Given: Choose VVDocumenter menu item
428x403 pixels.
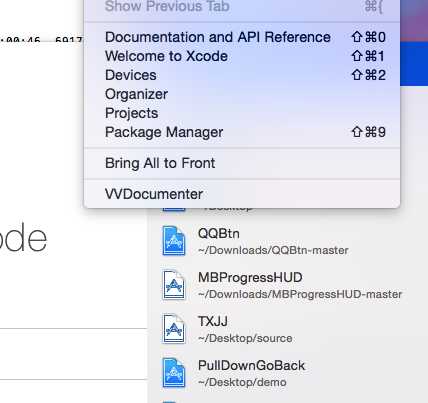Looking at the screenshot, I should pos(242,194).
